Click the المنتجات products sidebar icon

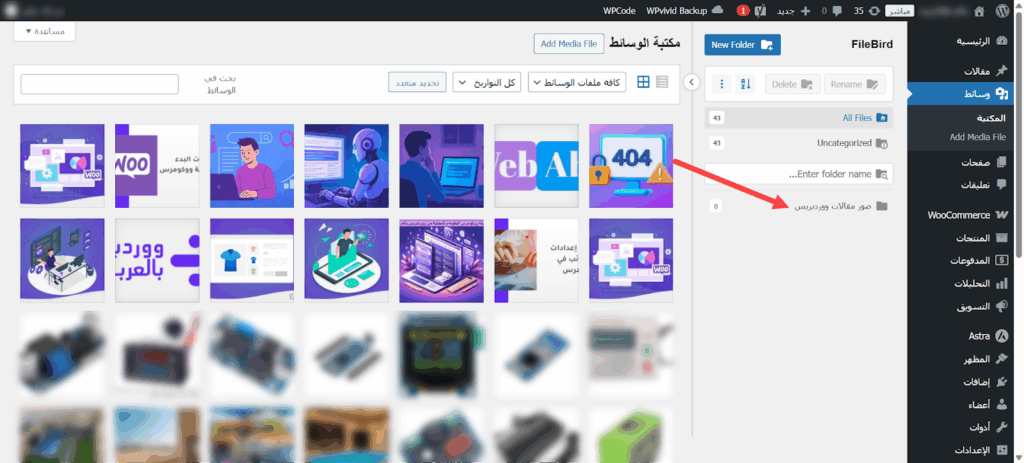1002,238
